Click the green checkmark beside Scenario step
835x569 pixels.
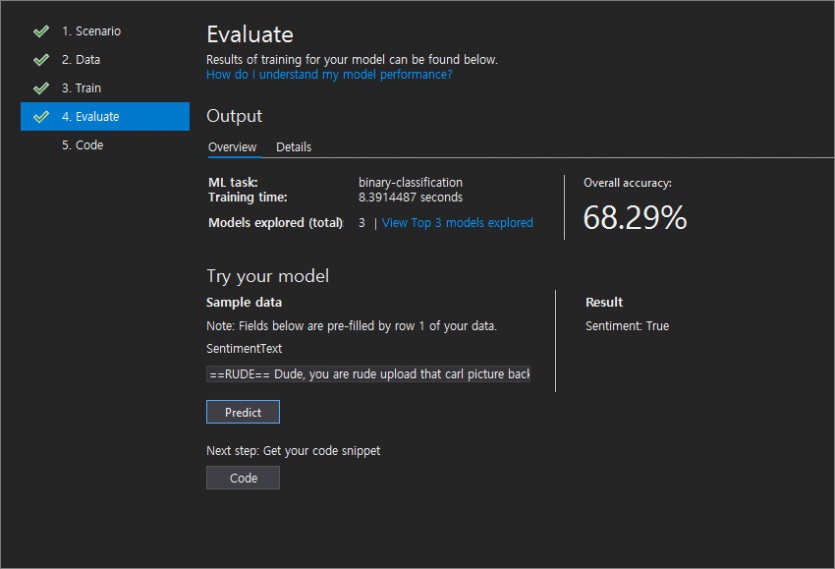[41, 31]
